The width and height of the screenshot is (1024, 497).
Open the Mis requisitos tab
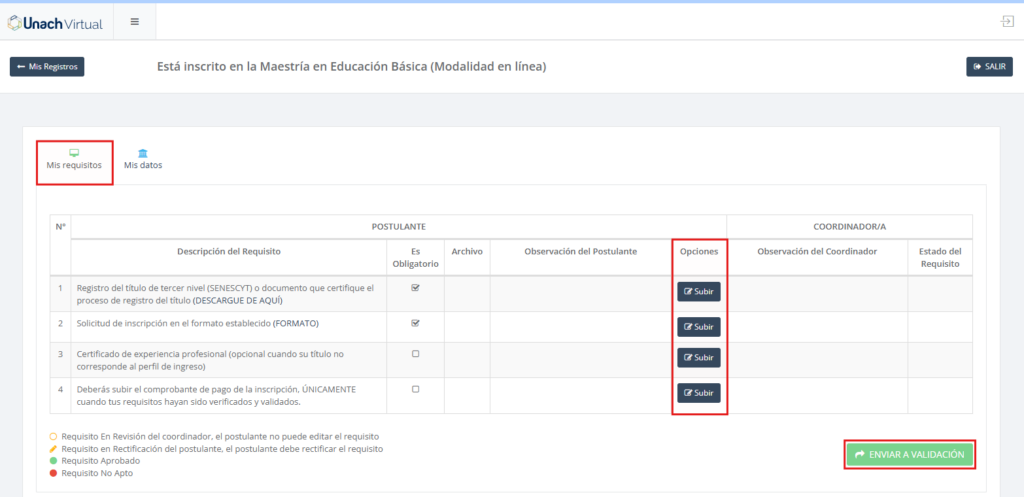click(x=74, y=165)
